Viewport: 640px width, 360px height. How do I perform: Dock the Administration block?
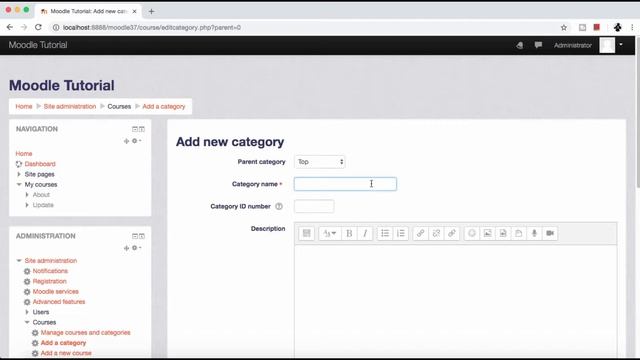[x=142, y=236]
